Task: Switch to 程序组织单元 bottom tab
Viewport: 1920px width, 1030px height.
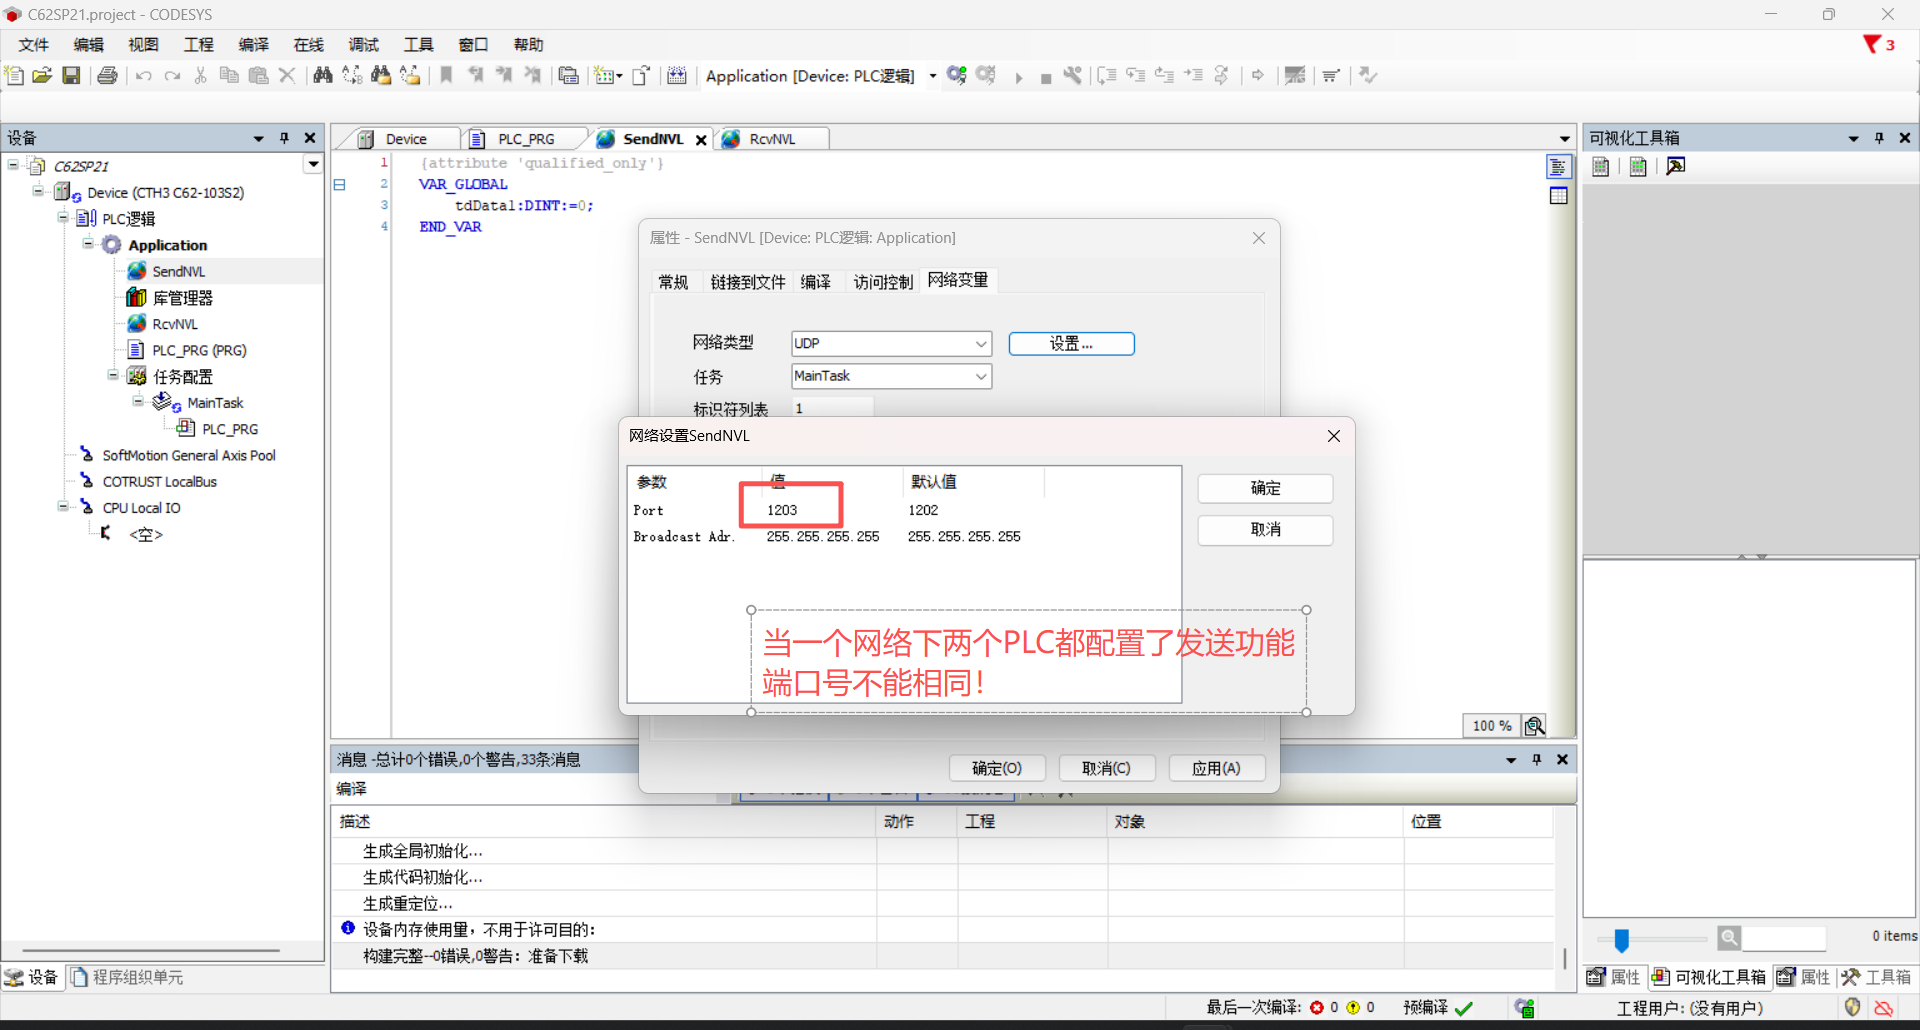Action: [127, 977]
